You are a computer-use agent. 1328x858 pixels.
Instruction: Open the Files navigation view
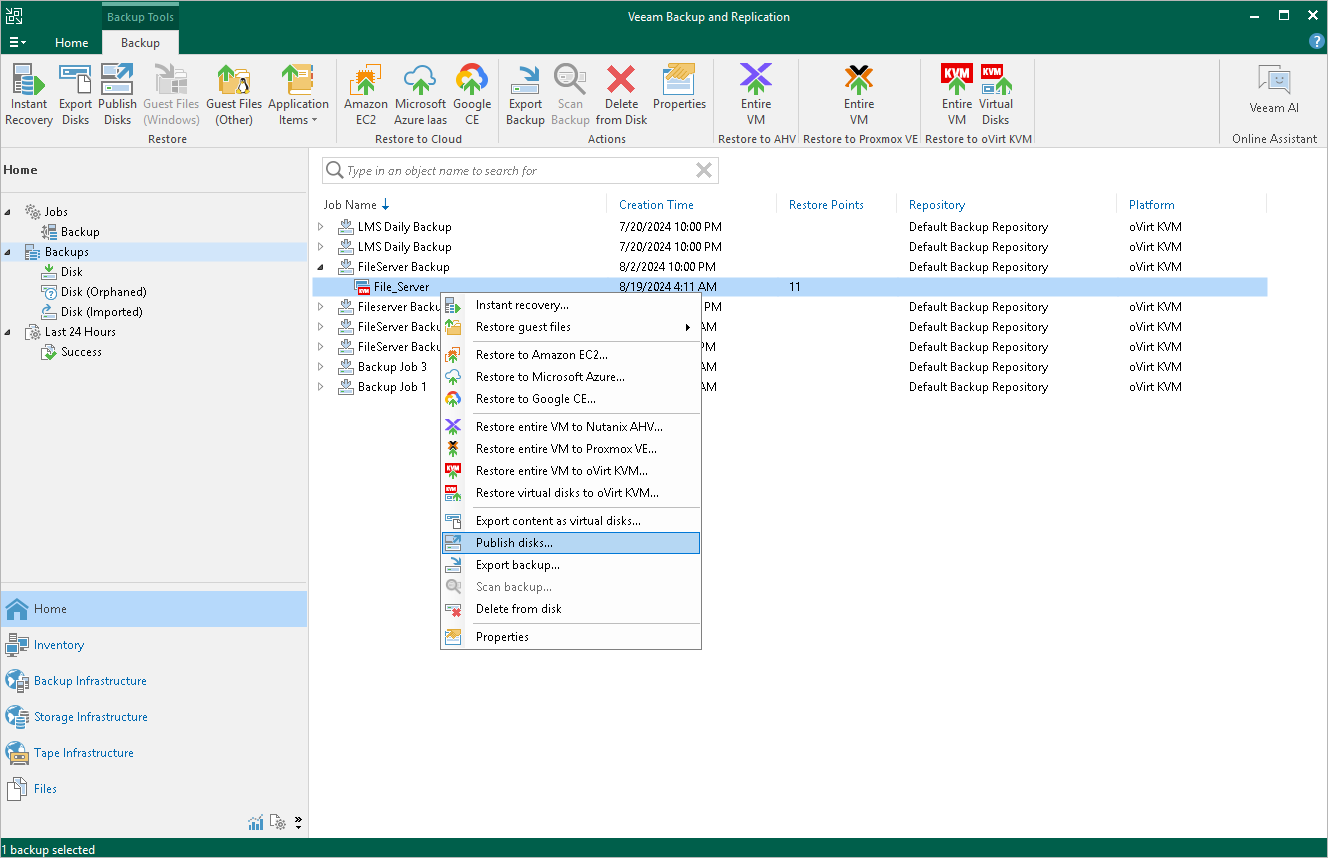tap(154, 789)
